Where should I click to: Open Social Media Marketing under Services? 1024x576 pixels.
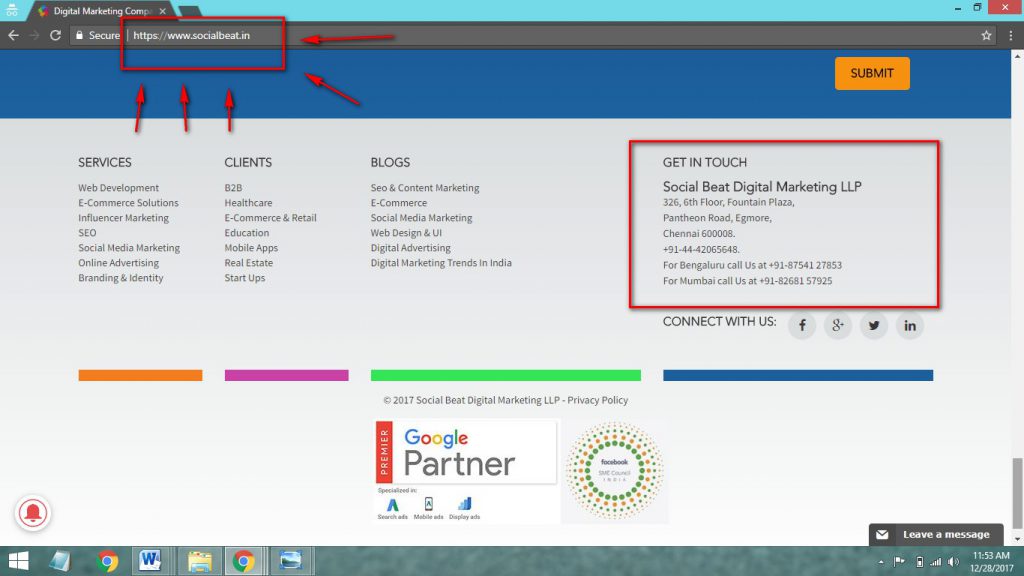[129, 248]
